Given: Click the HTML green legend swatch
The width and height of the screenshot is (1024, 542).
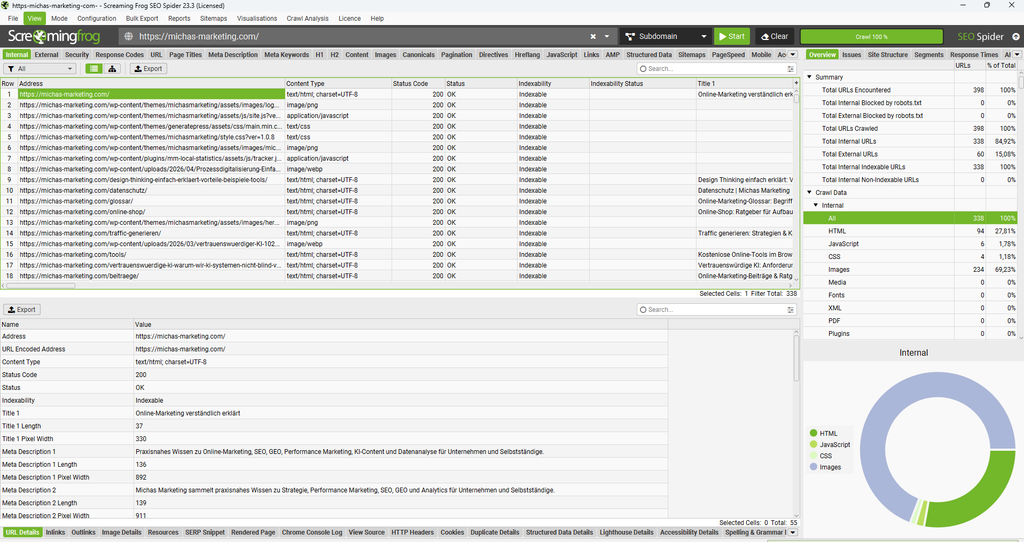Looking at the screenshot, I should pyautogui.click(x=813, y=433).
